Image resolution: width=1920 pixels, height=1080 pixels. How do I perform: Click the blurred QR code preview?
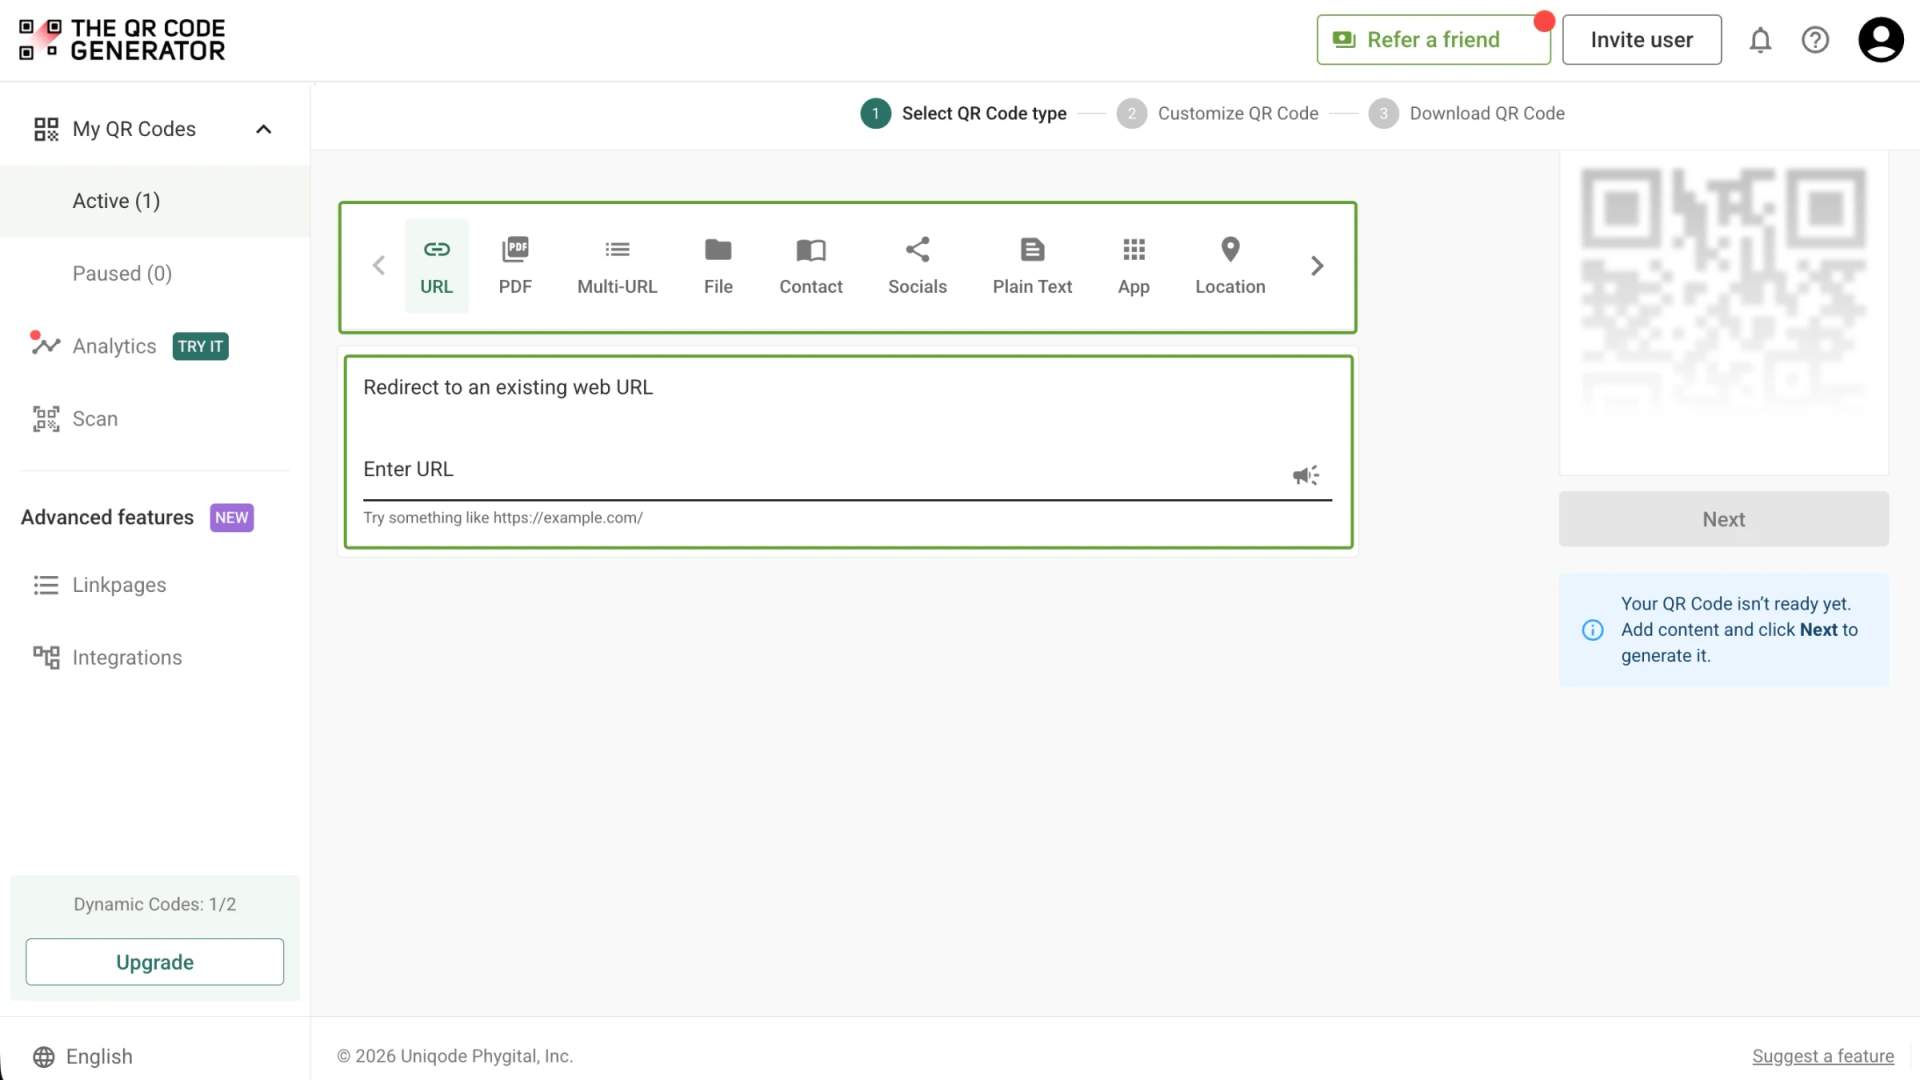1723,291
